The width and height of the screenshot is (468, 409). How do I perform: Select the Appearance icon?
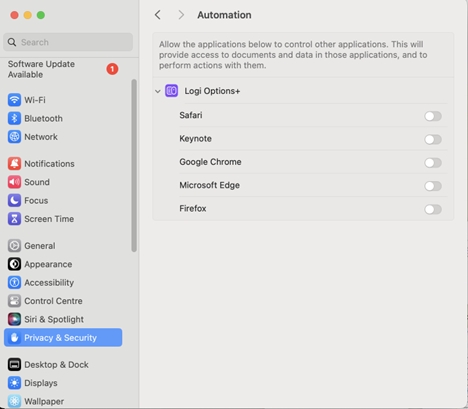click(14, 264)
